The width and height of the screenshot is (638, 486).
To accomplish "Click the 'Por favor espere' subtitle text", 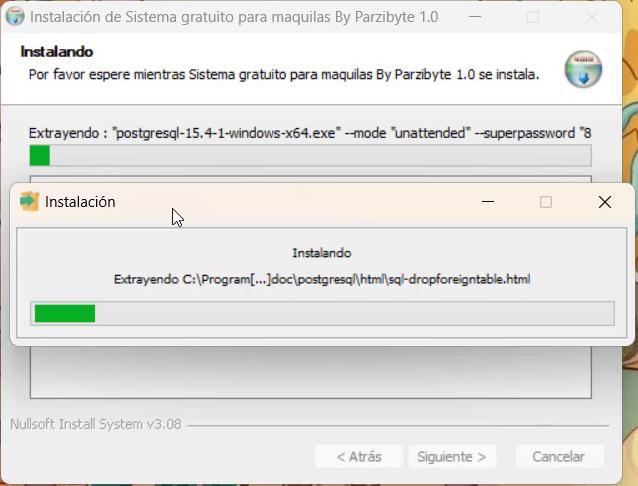I will point(284,75).
